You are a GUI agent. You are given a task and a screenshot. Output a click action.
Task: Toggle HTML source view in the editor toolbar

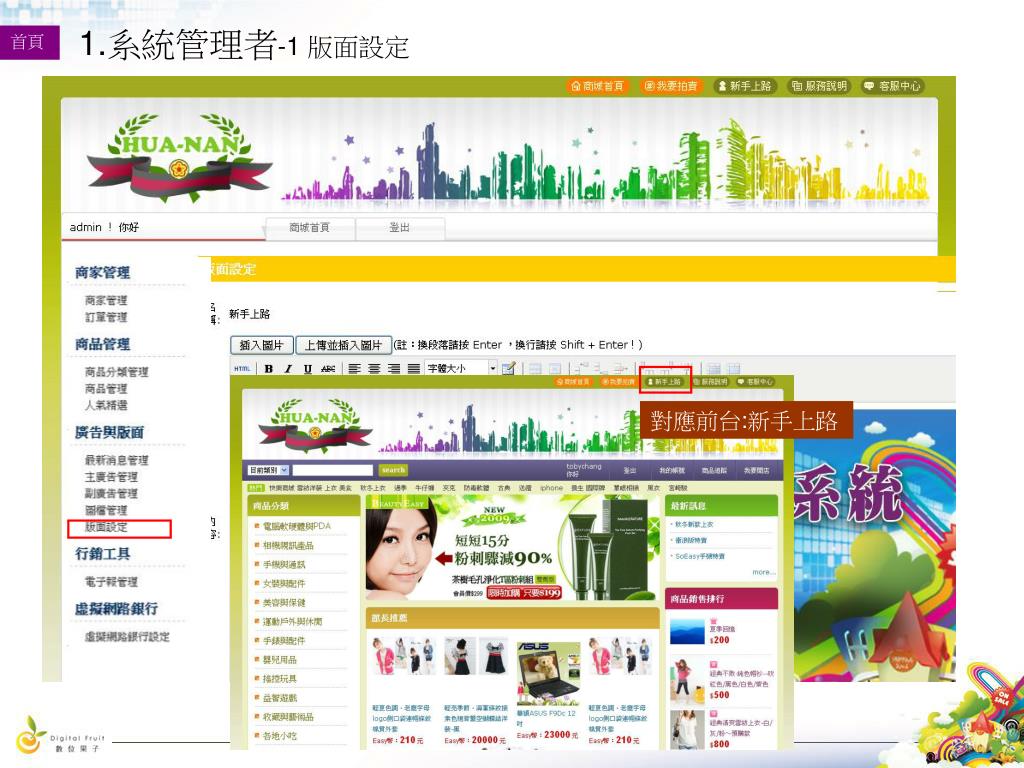[x=242, y=368]
